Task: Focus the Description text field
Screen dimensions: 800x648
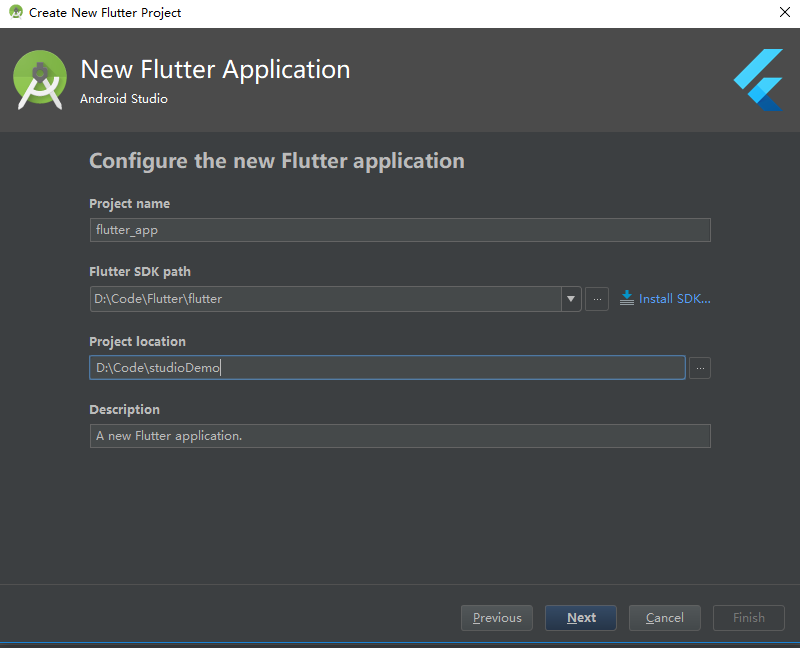Action: click(400, 436)
